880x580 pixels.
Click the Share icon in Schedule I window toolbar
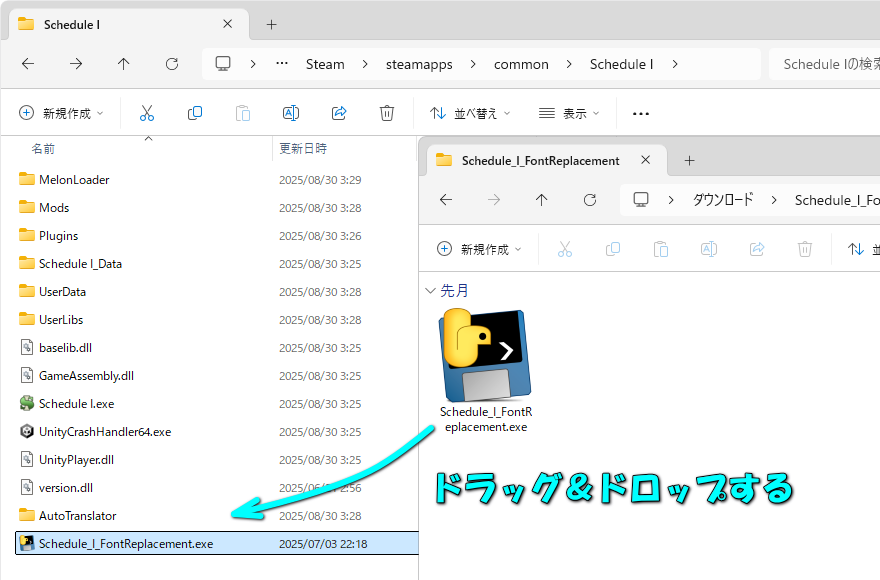click(339, 113)
